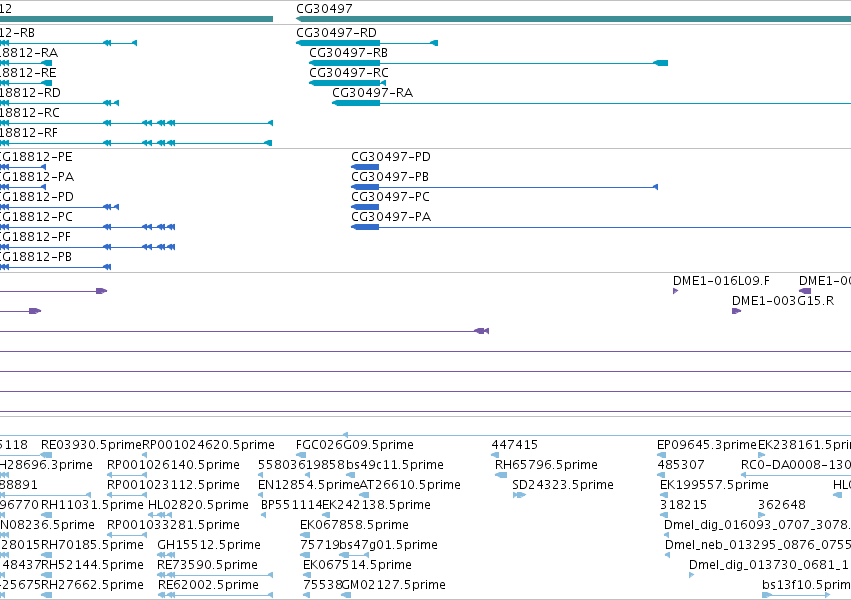The height and width of the screenshot is (600, 851).
Task: Click the arrow glyph under DME1-003G15.R
Action: tap(736, 311)
